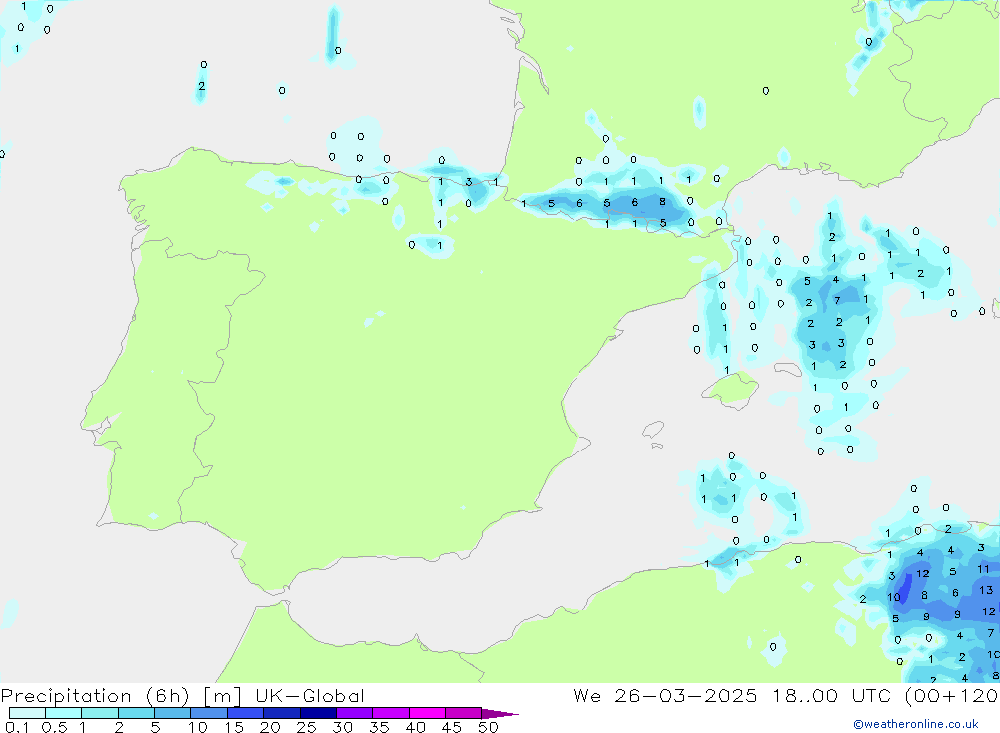The height and width of the screenshot is (733, 1000).
Task: Click legend label '35'
Action: point(379,727)
